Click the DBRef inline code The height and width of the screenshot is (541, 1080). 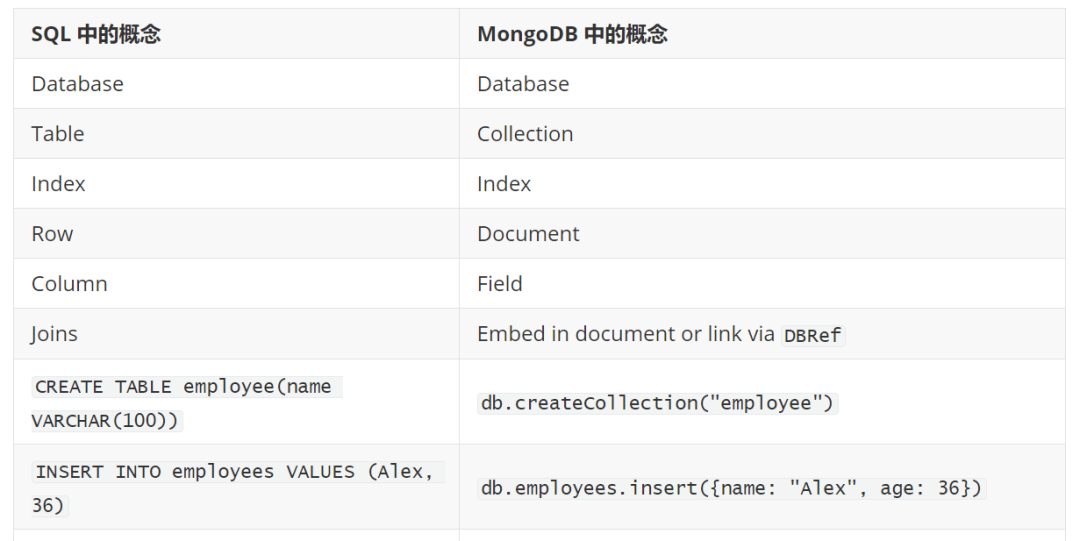812,336
